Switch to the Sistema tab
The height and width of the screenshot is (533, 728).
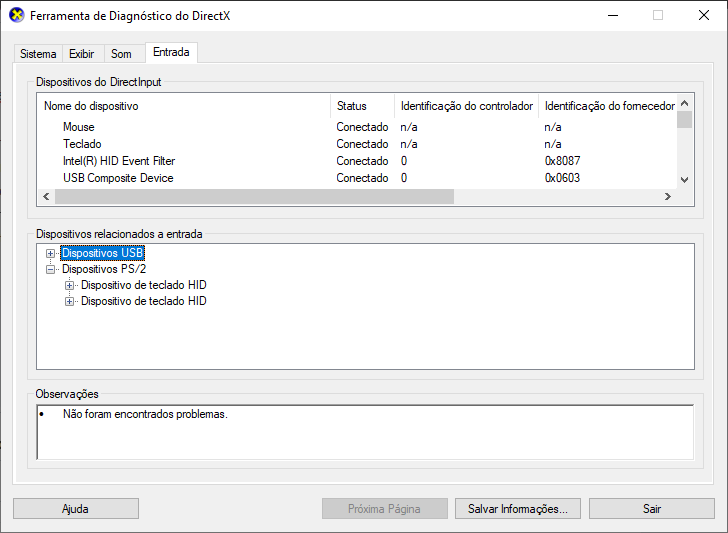tap(38, 54)
